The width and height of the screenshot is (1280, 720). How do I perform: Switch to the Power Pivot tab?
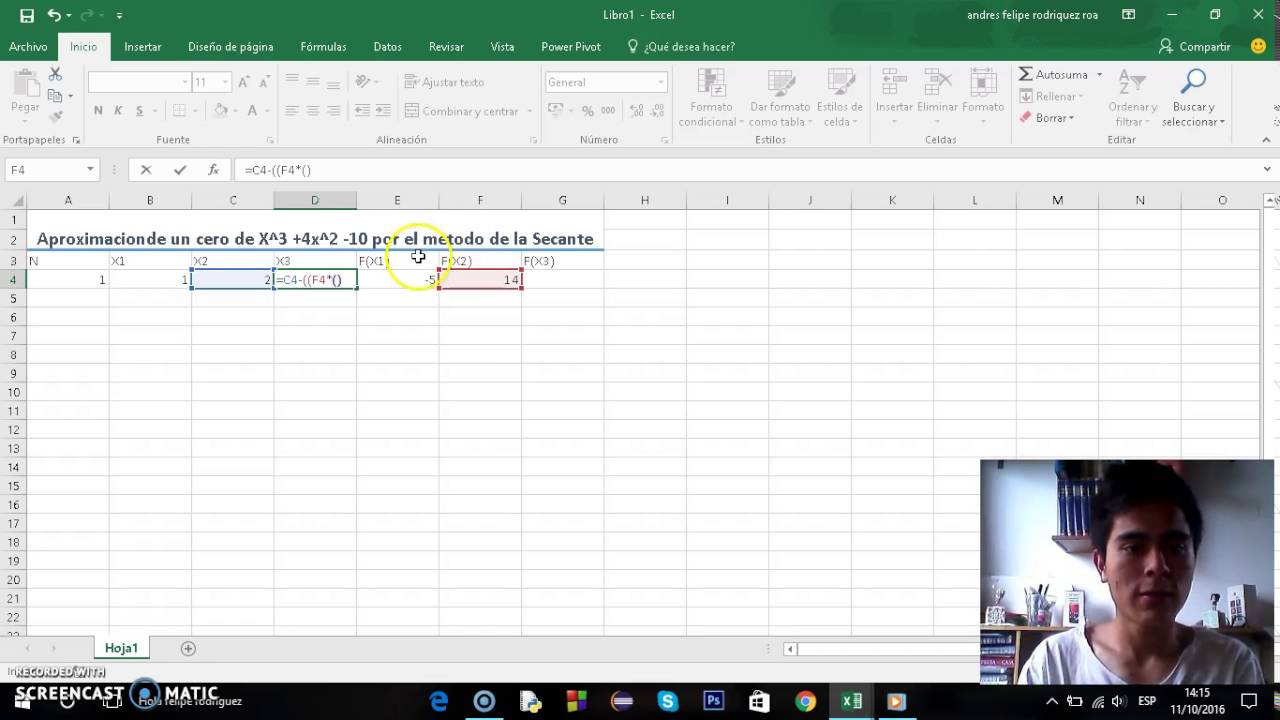[x=570, y=47]
